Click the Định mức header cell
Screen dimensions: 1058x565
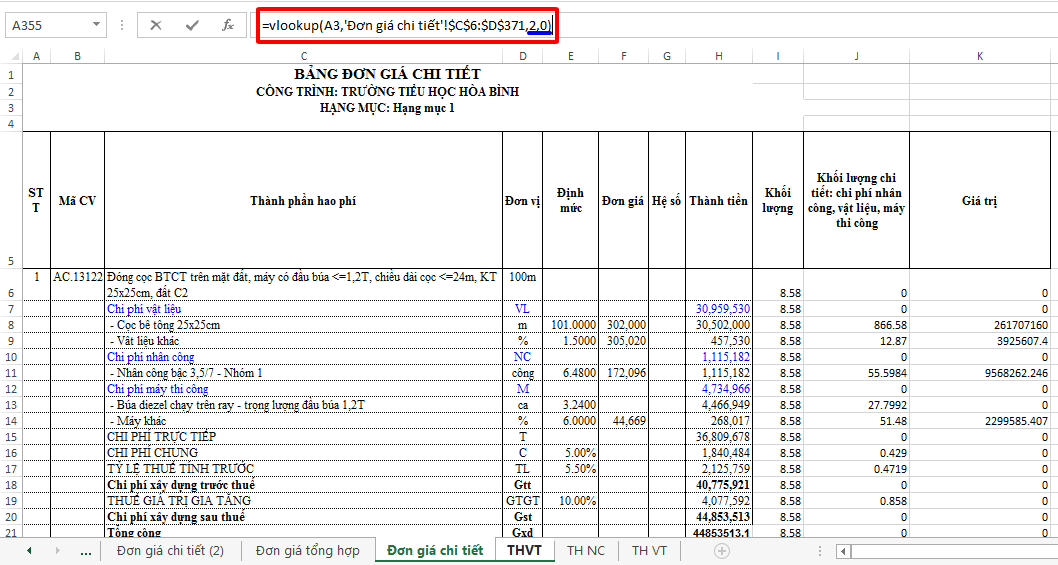[570, 200]
